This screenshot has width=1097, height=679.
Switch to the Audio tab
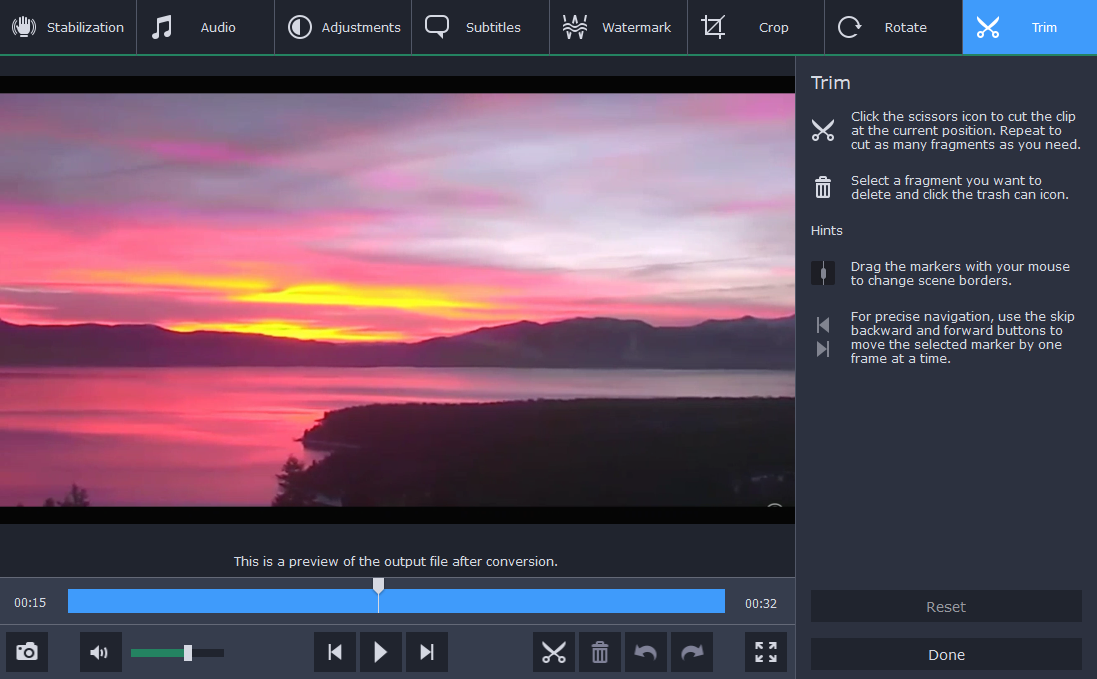click(205, 27)
